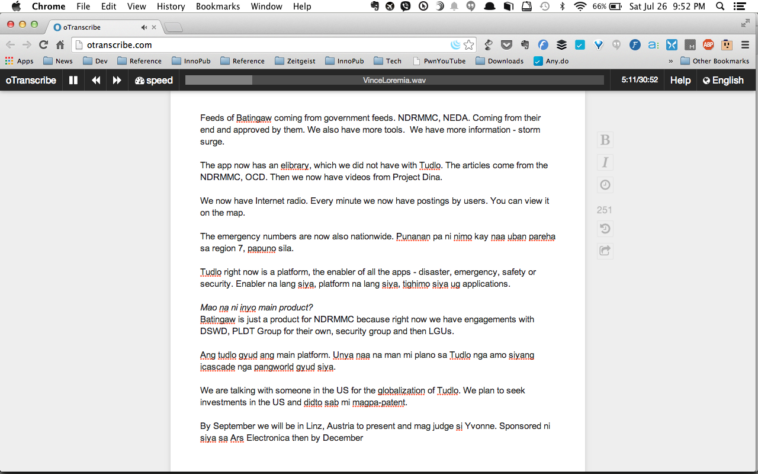758x474 pixels.
Task: Place cursor at end of 'then by December'
Action: (364, 438)
